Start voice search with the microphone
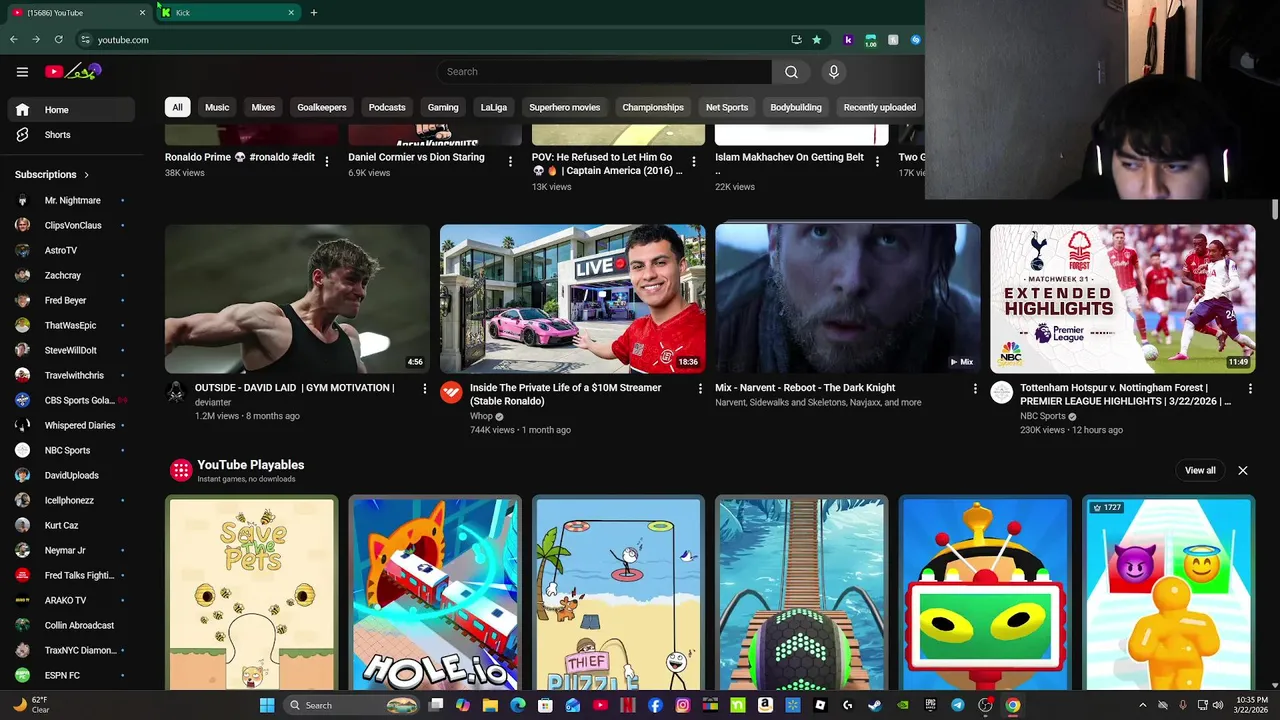The width and height of the screenshot is (1280, 720). 833,72
